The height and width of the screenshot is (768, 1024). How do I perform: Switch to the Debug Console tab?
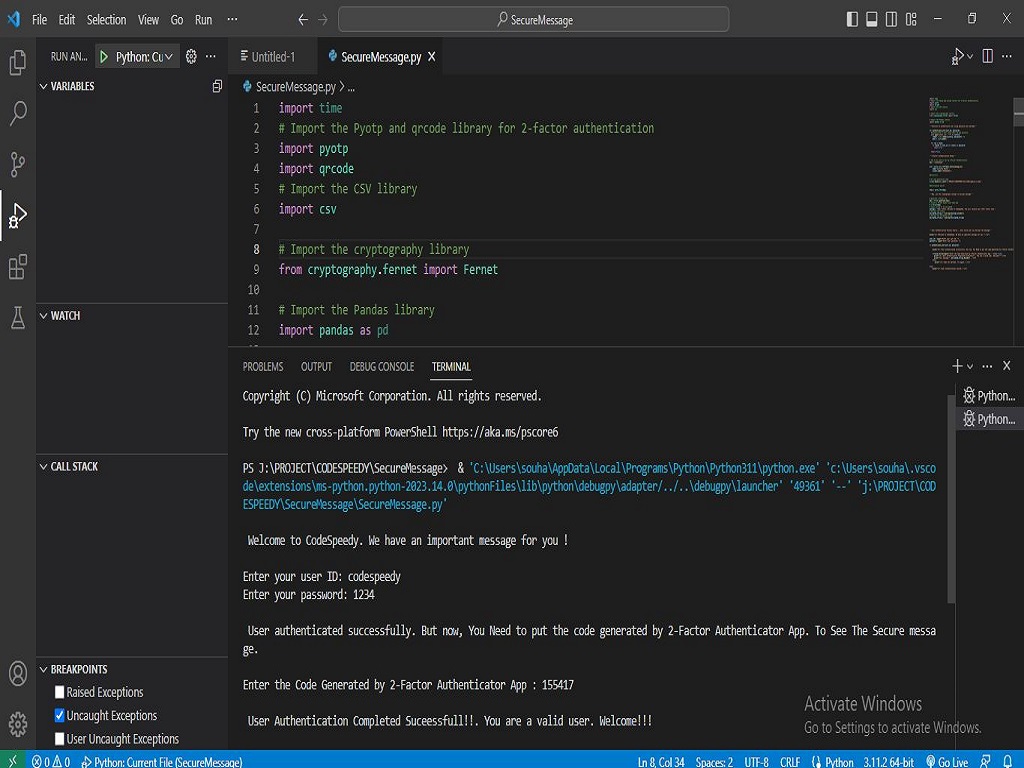(382, 367)
